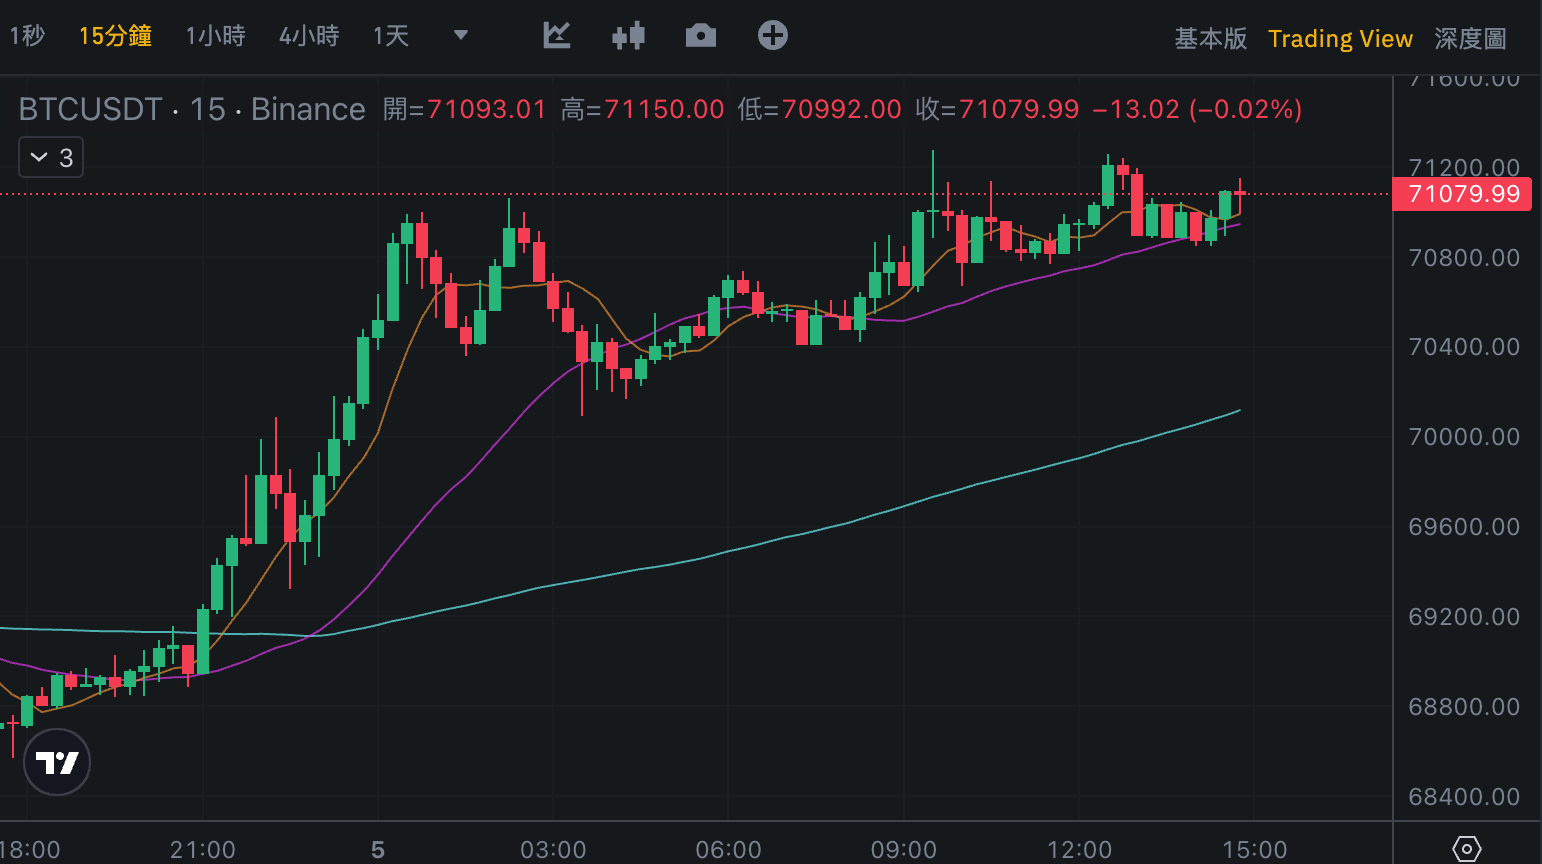
Task: Select the 15分鐘 interval
Action: [115, 37]
